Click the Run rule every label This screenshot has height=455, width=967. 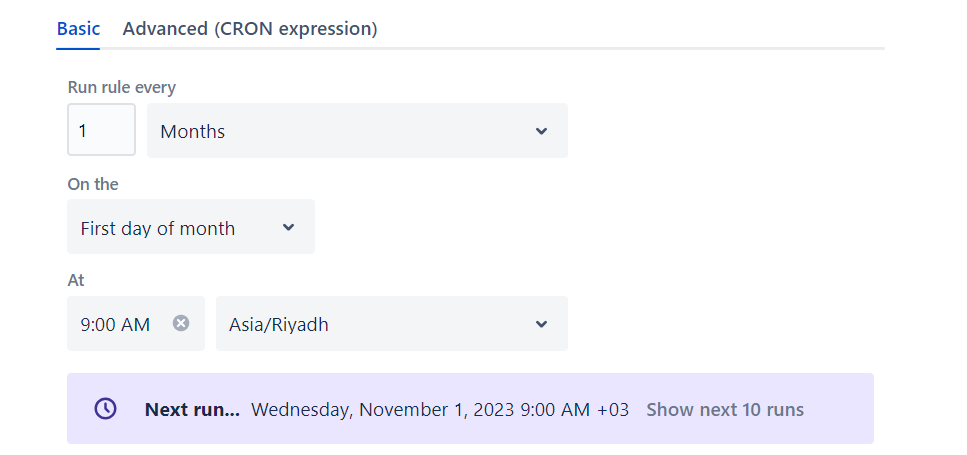[x=121, y=87]
